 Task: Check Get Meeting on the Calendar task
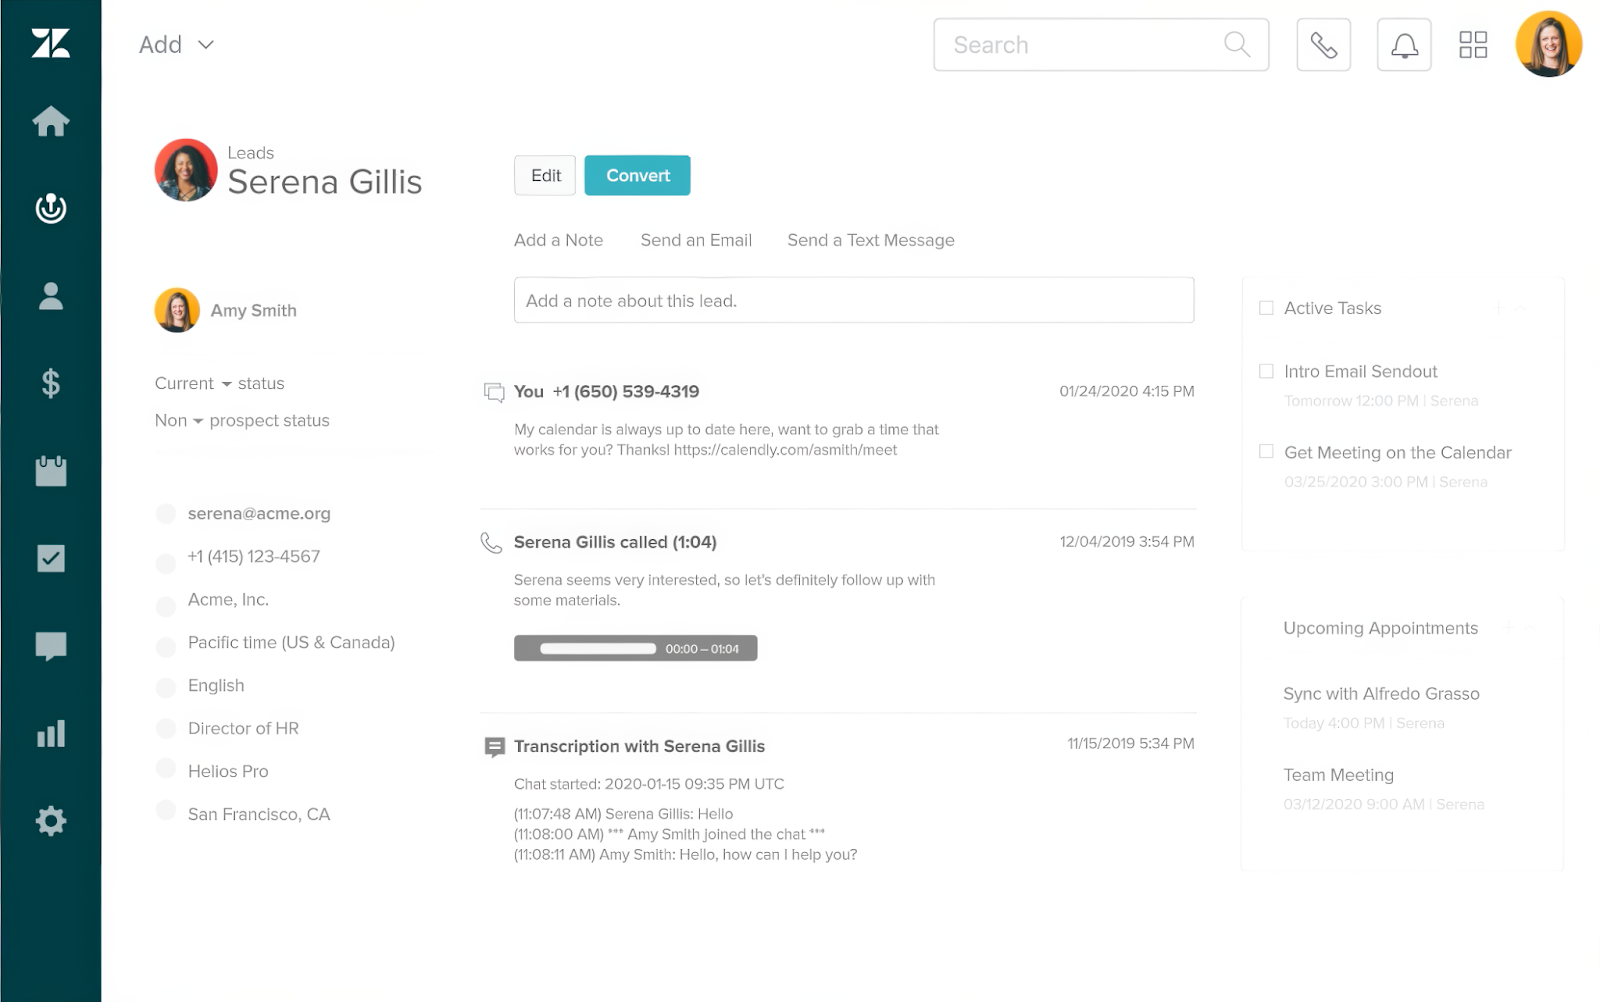(x=1266, y=452)
